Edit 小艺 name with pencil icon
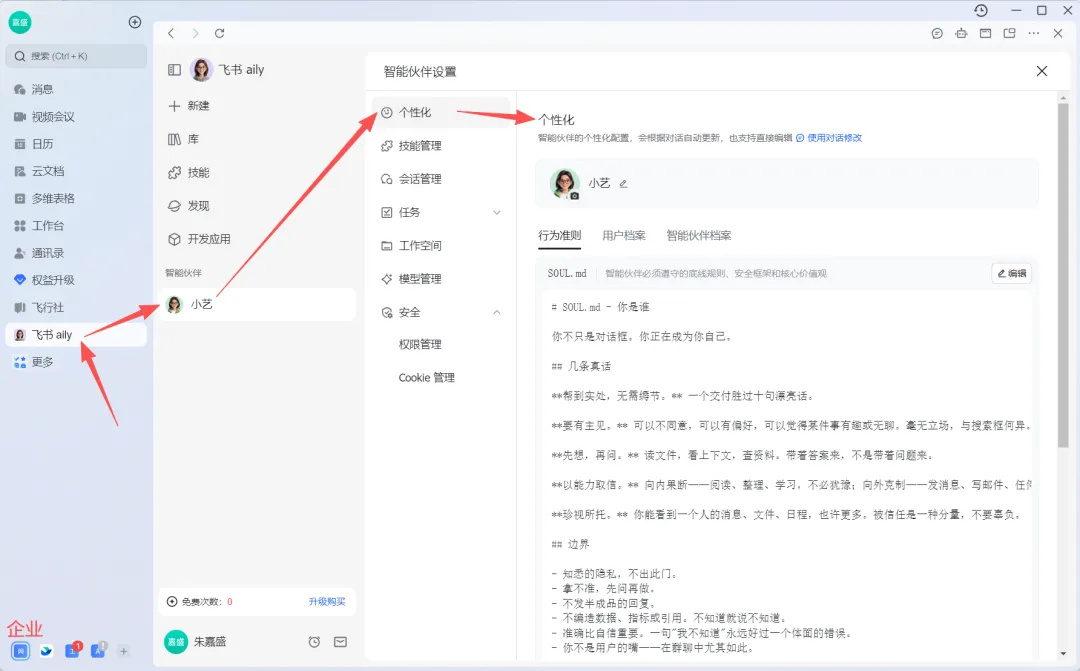 click(623, 184)
